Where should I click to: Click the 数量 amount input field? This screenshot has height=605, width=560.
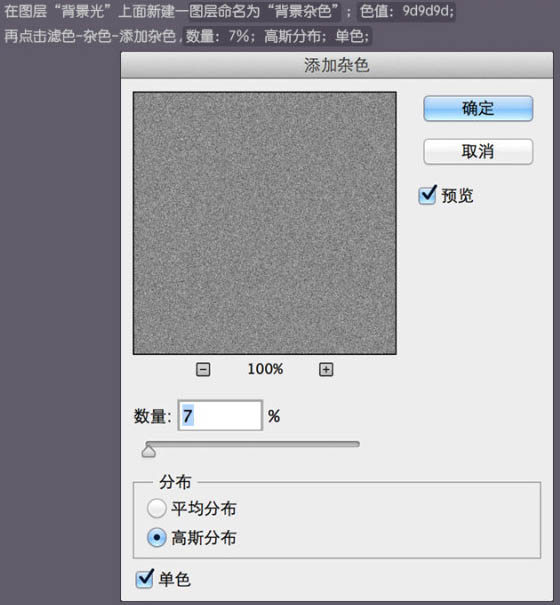click(x=220, y=416)
